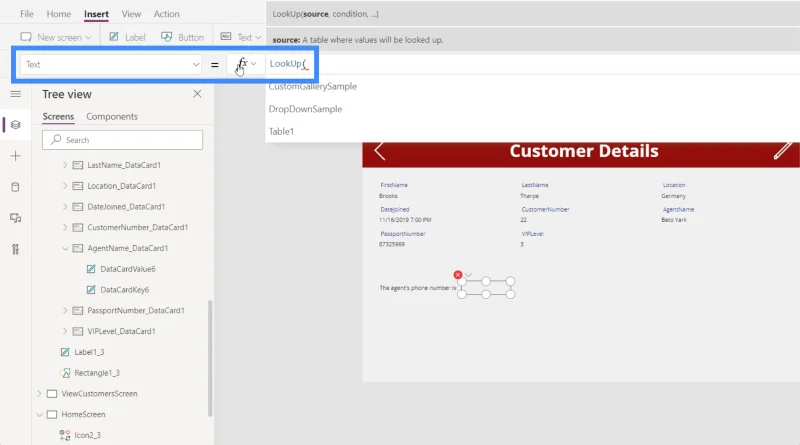Open the error chevron beside the red icon
The image size is (800, 445).
[468, 275]
